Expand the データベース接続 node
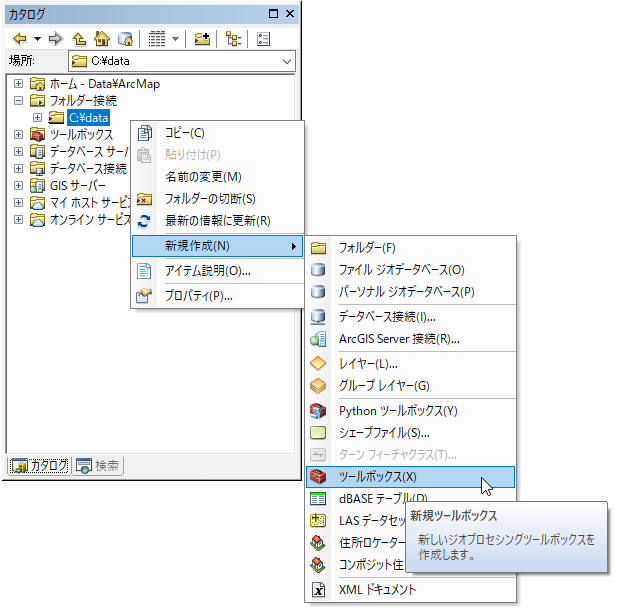 point(18,168)
